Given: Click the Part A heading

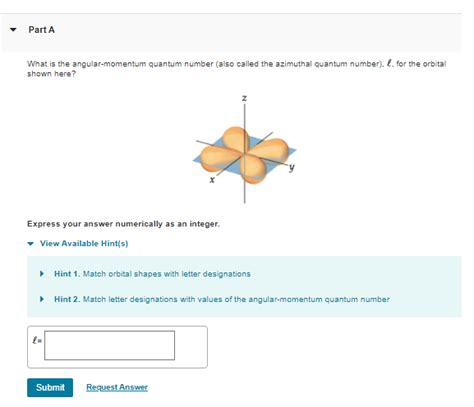Looking at the screenshot, I should [x=41, y=30].
